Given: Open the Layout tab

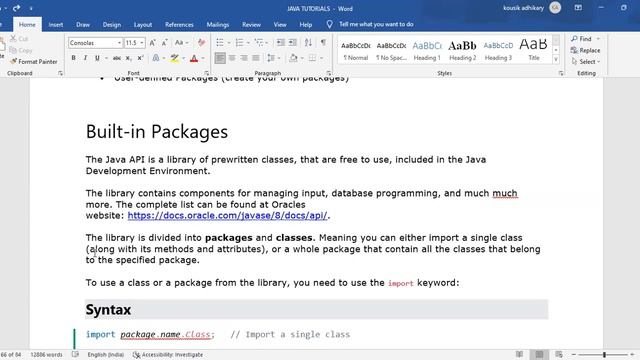Looking at the screenshot, I should tap(143, 24).
